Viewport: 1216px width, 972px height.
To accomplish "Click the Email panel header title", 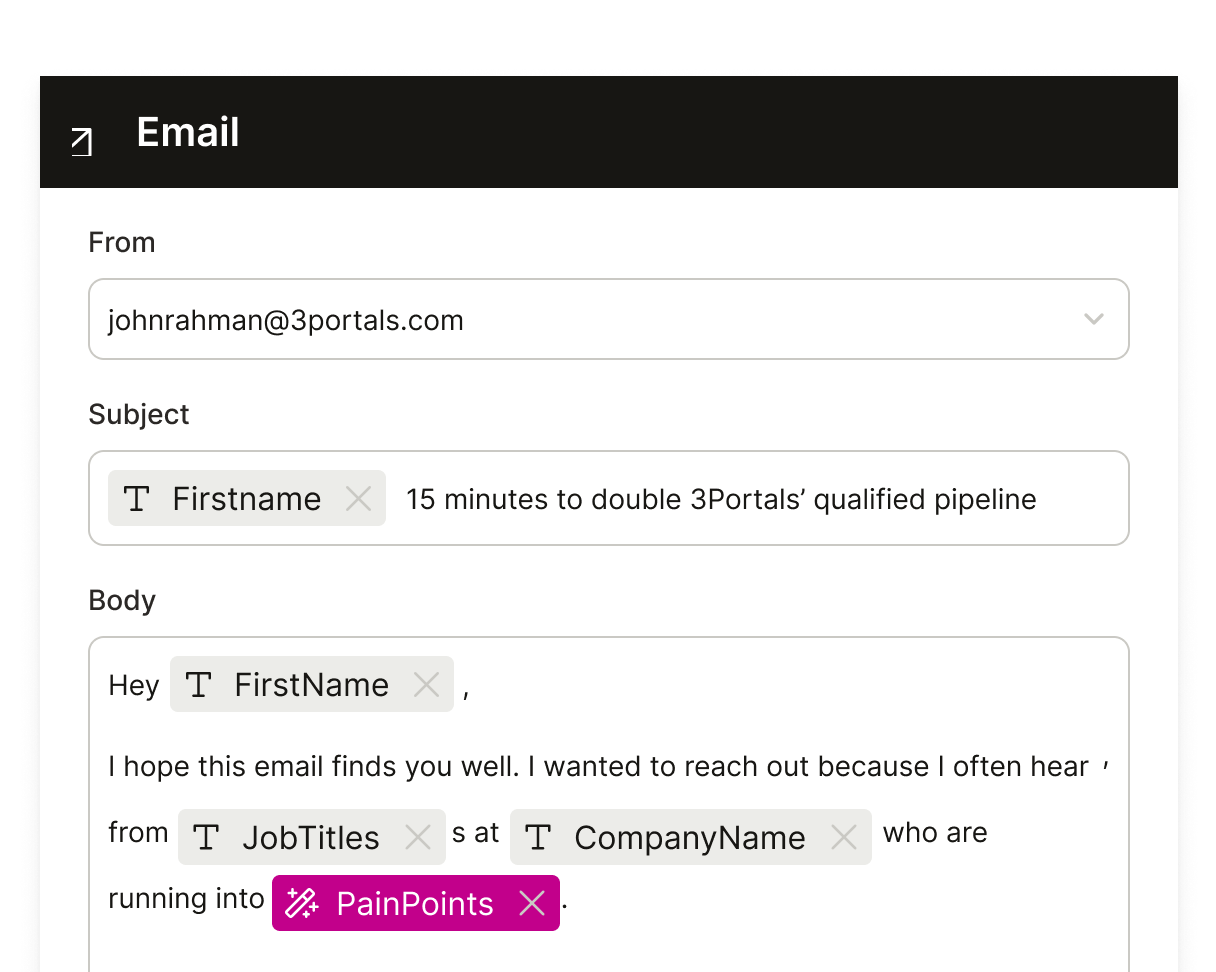I will point(187,132).
